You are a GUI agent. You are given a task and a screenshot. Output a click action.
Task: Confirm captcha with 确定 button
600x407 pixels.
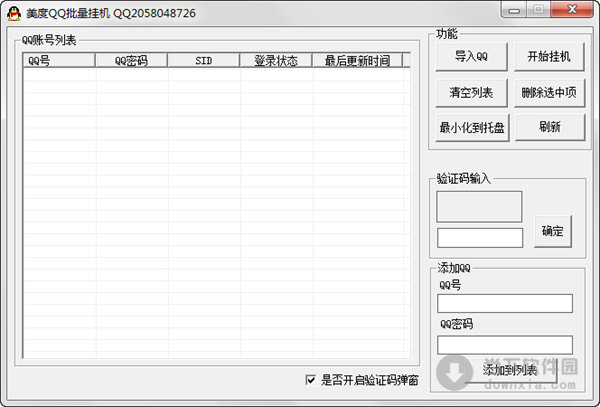click(553, 231)
